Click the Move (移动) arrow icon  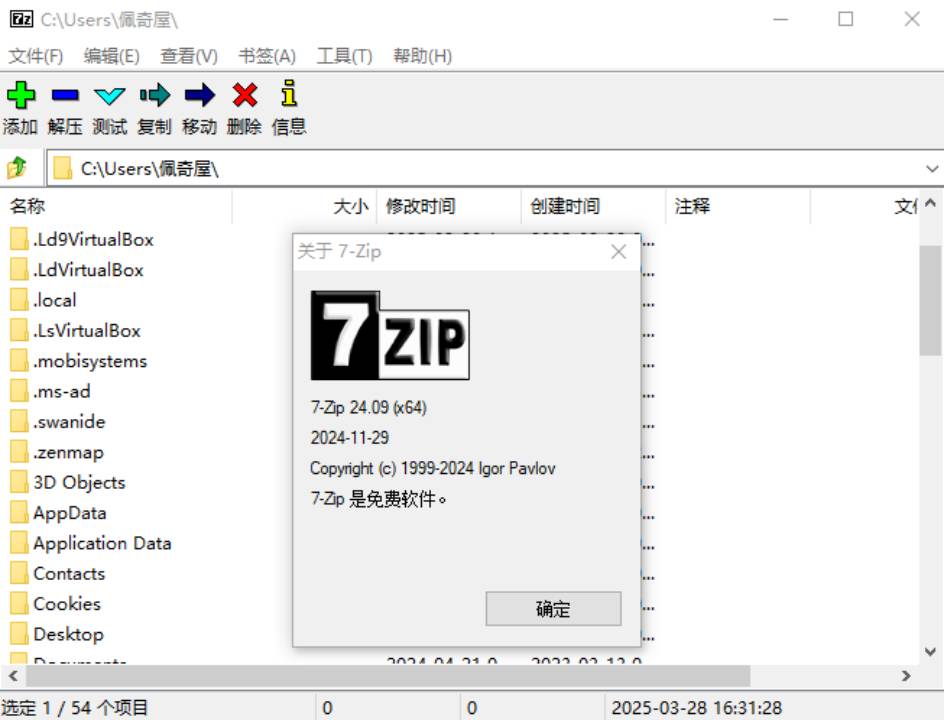[x=200, y=96]
